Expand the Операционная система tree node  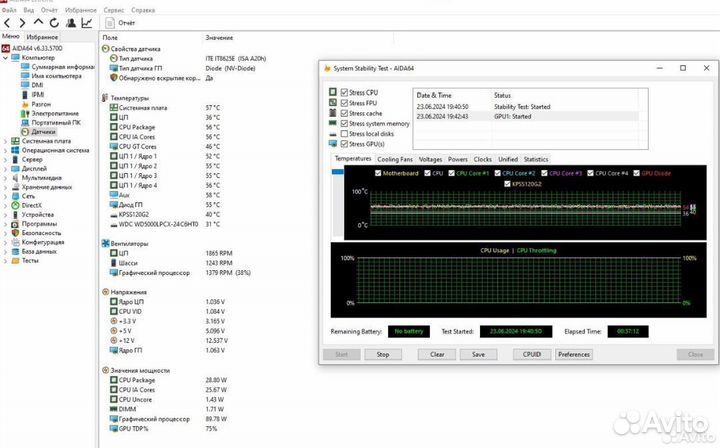click(x=6, y=151)
